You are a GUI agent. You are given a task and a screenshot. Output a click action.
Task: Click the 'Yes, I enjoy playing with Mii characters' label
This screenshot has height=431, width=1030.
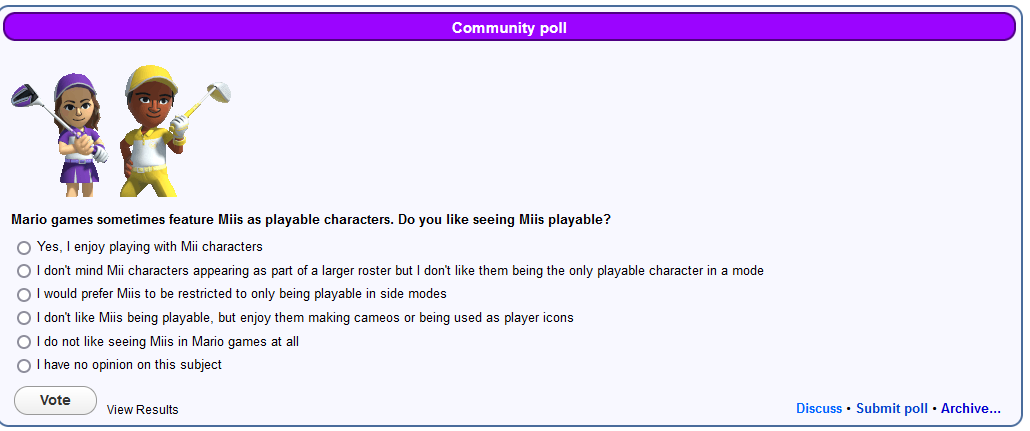[150, 247]
